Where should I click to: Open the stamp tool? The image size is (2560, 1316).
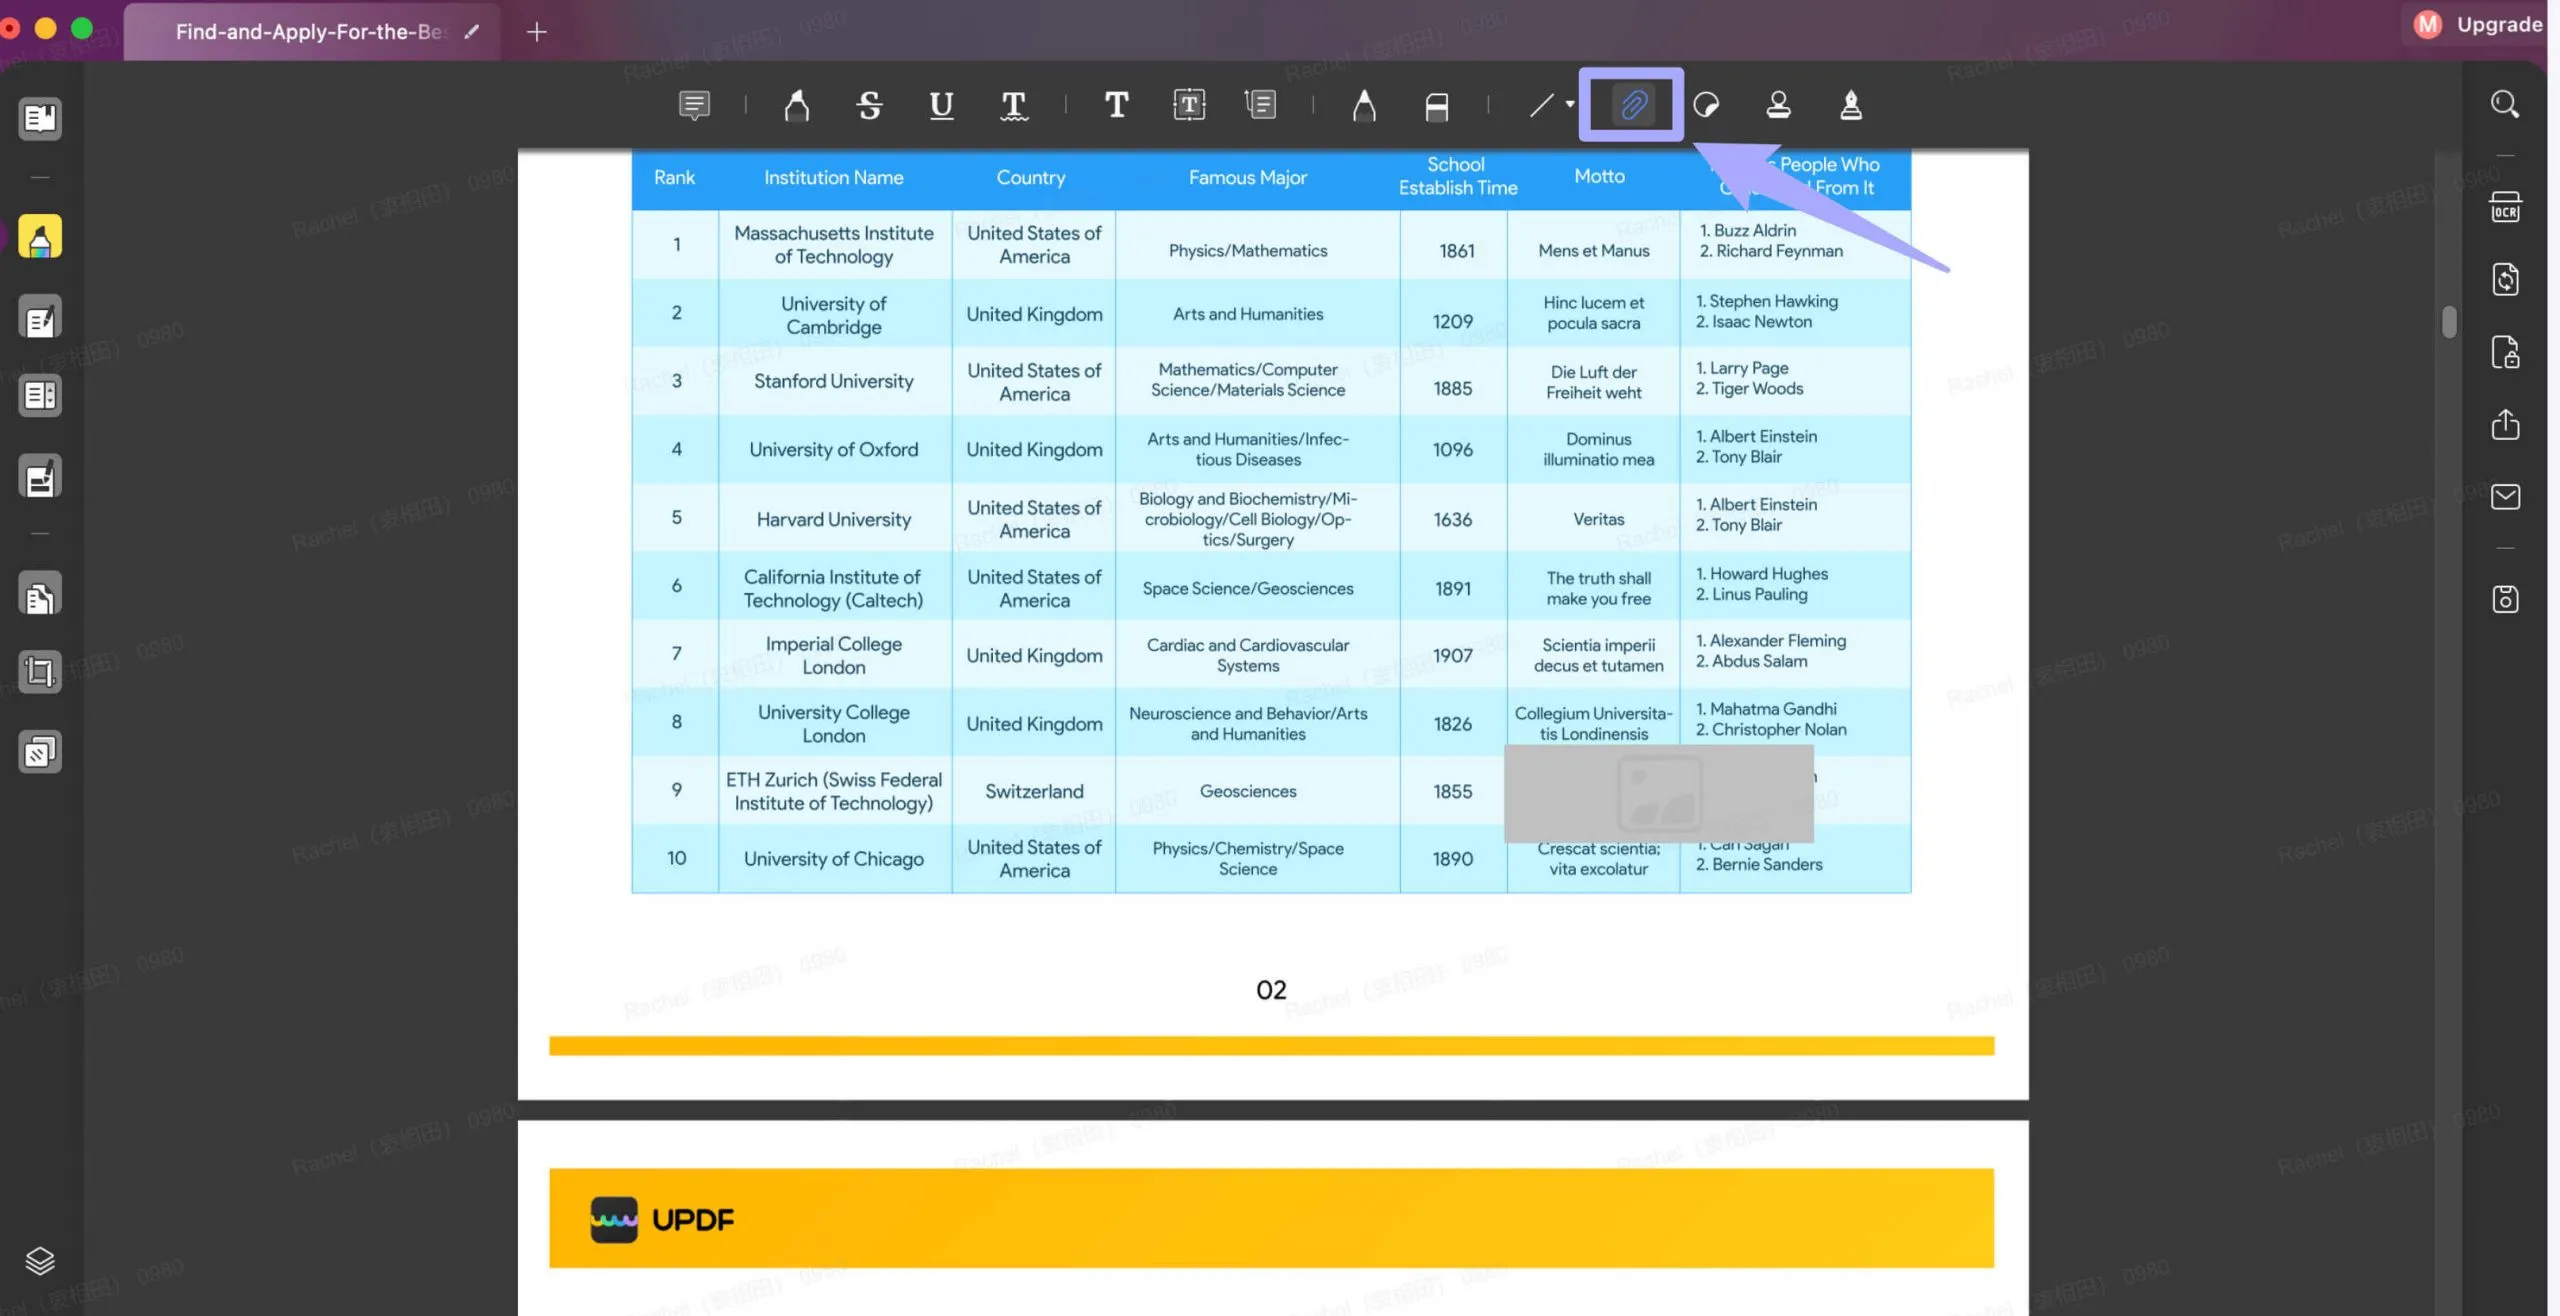[x=1778, y=105]
